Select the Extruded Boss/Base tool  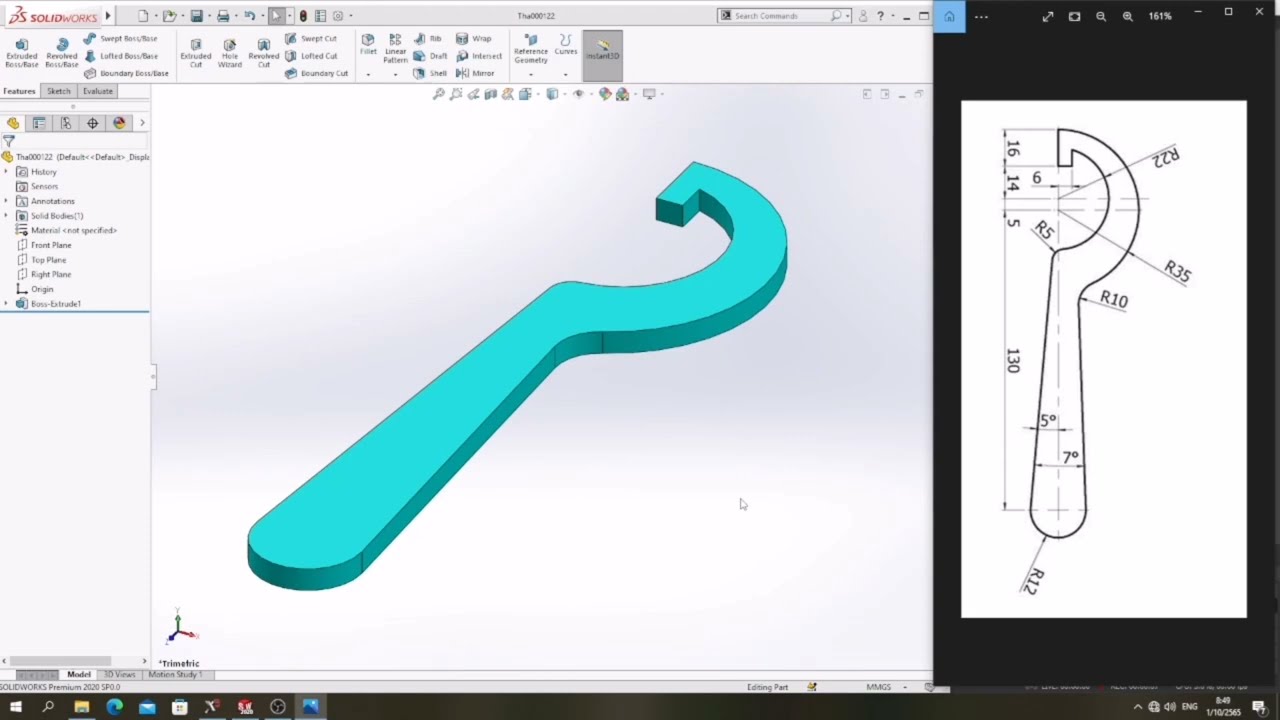tap(22, 53)
